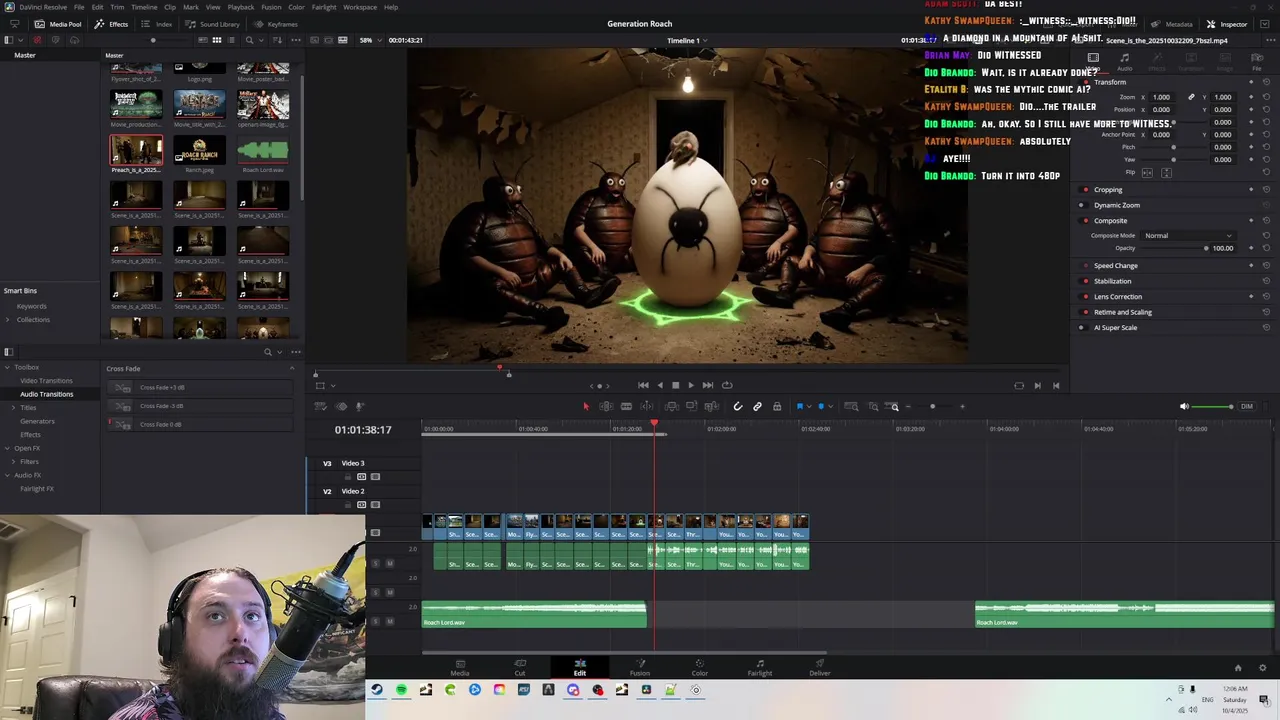Open the Timeline 1 name dropdown
Image resolution: width=1280 pixels, height=720 pixels.
pyautogui.click(x=687, y=41)
